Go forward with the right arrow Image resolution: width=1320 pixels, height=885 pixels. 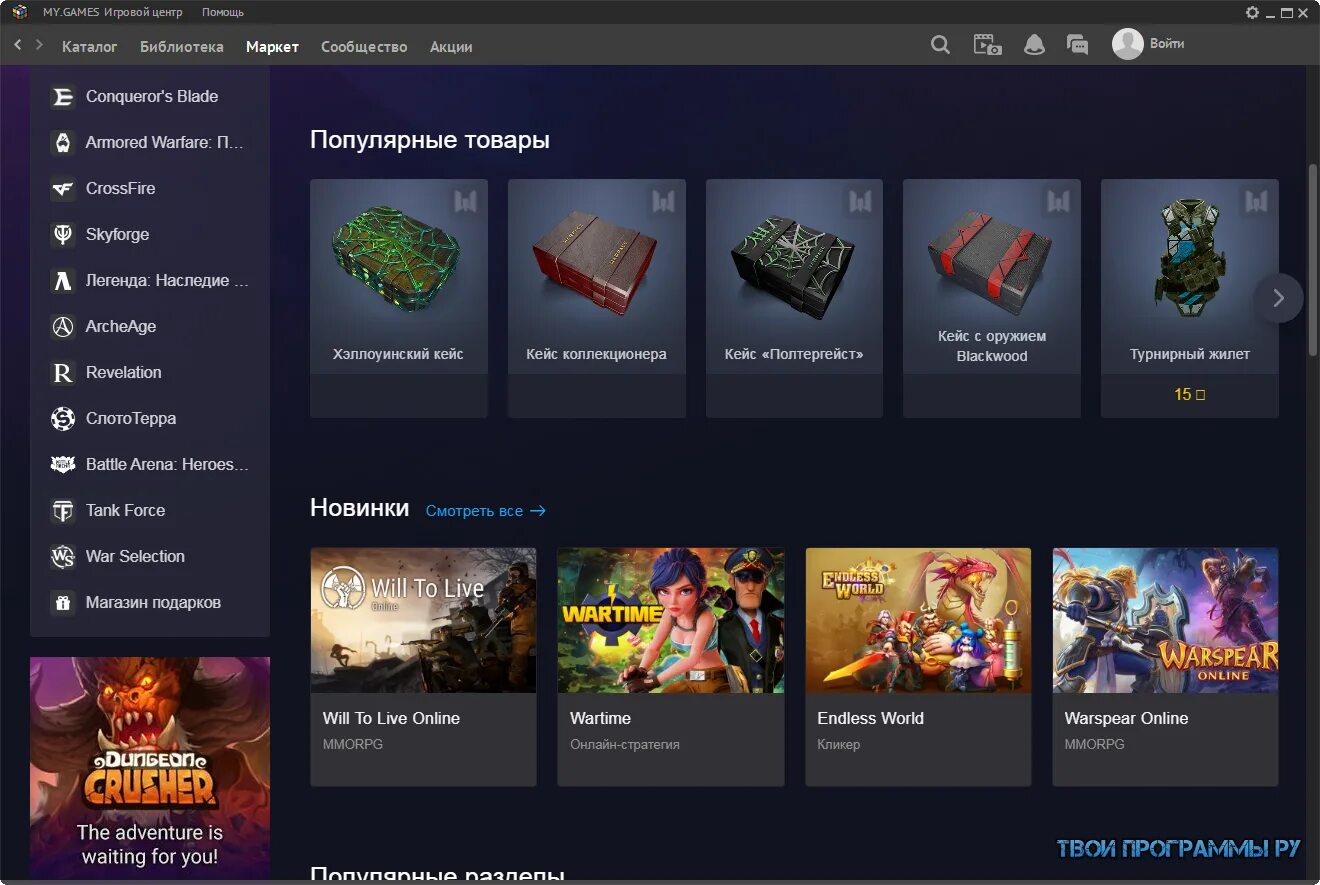[x=39, y=45]
